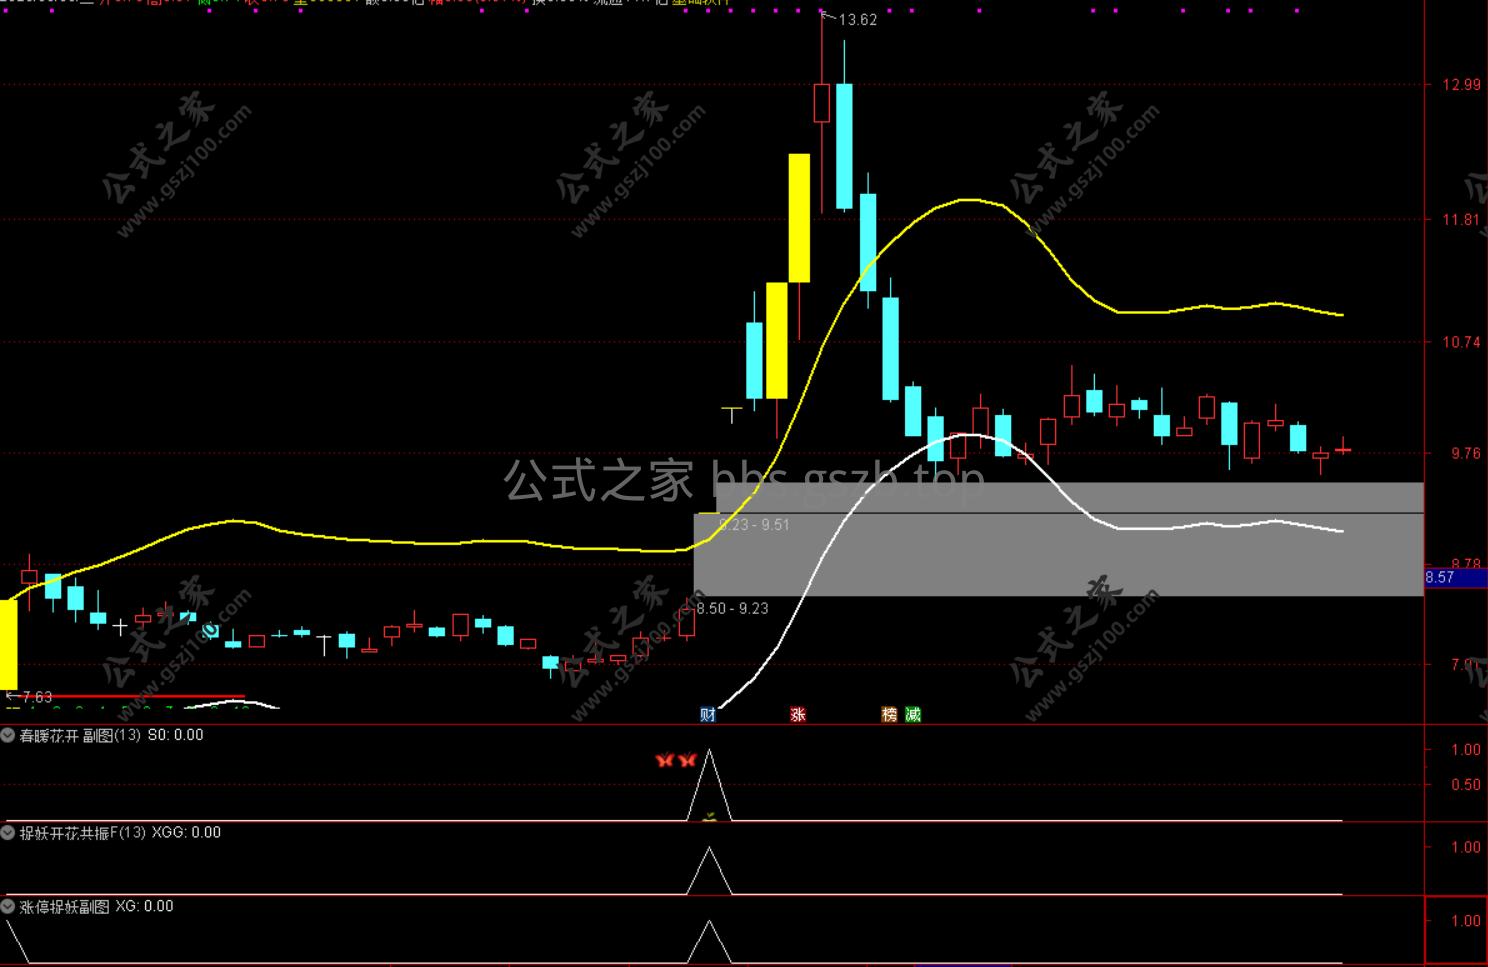Collapse the 涨停捉妖副图 indicator panel
This screenshot has width=1488, height=967.
click(8, 906)
